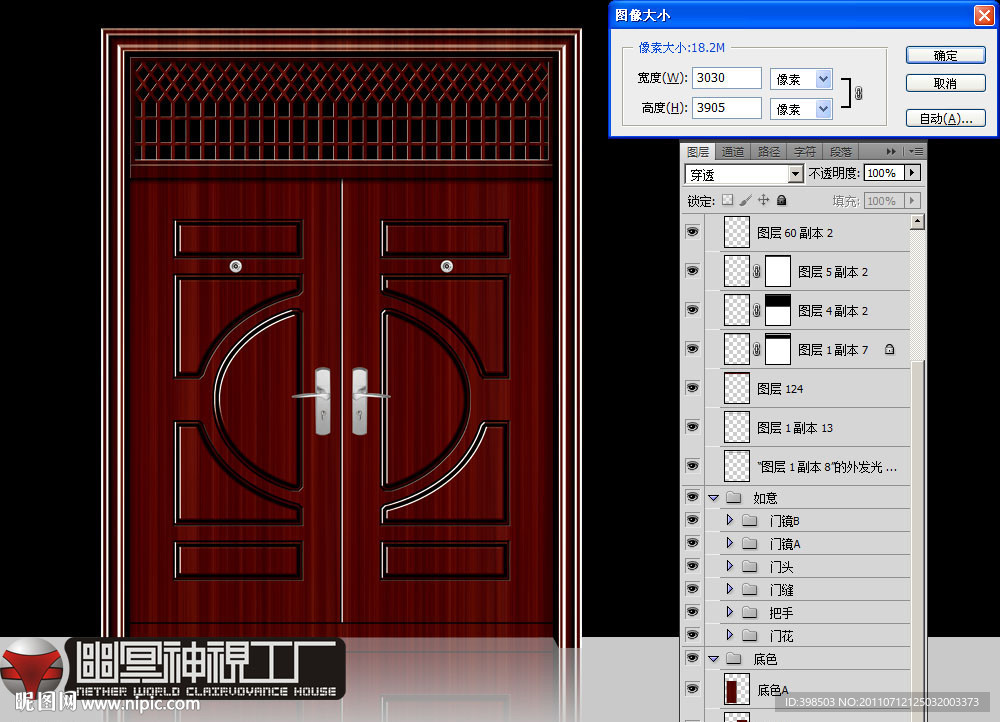This screenshot has height=722, width=1000.
Task: Click the lock image pixels brush icon
Action: (746, 201)
